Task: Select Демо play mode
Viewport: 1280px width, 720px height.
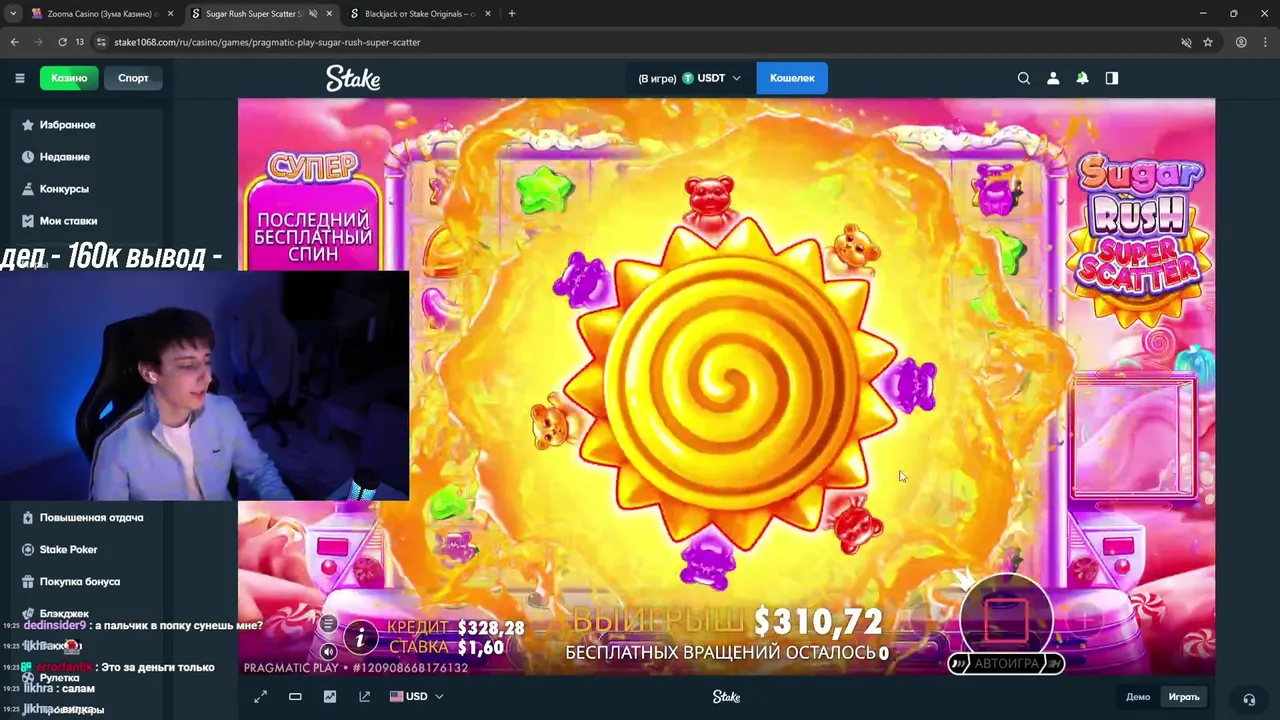Action: 1138,697
